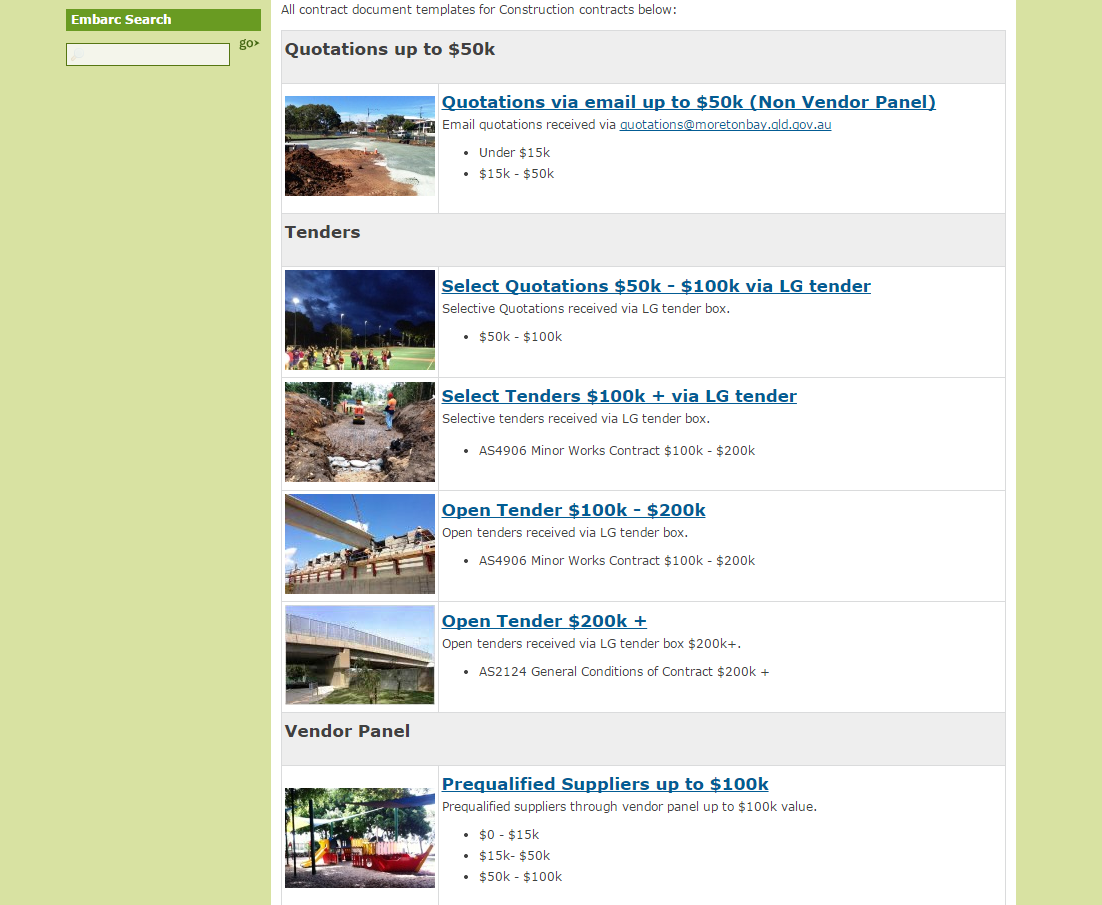Click the quotations@moretonbay.qld.gov.au email link

tap(725, 125)
